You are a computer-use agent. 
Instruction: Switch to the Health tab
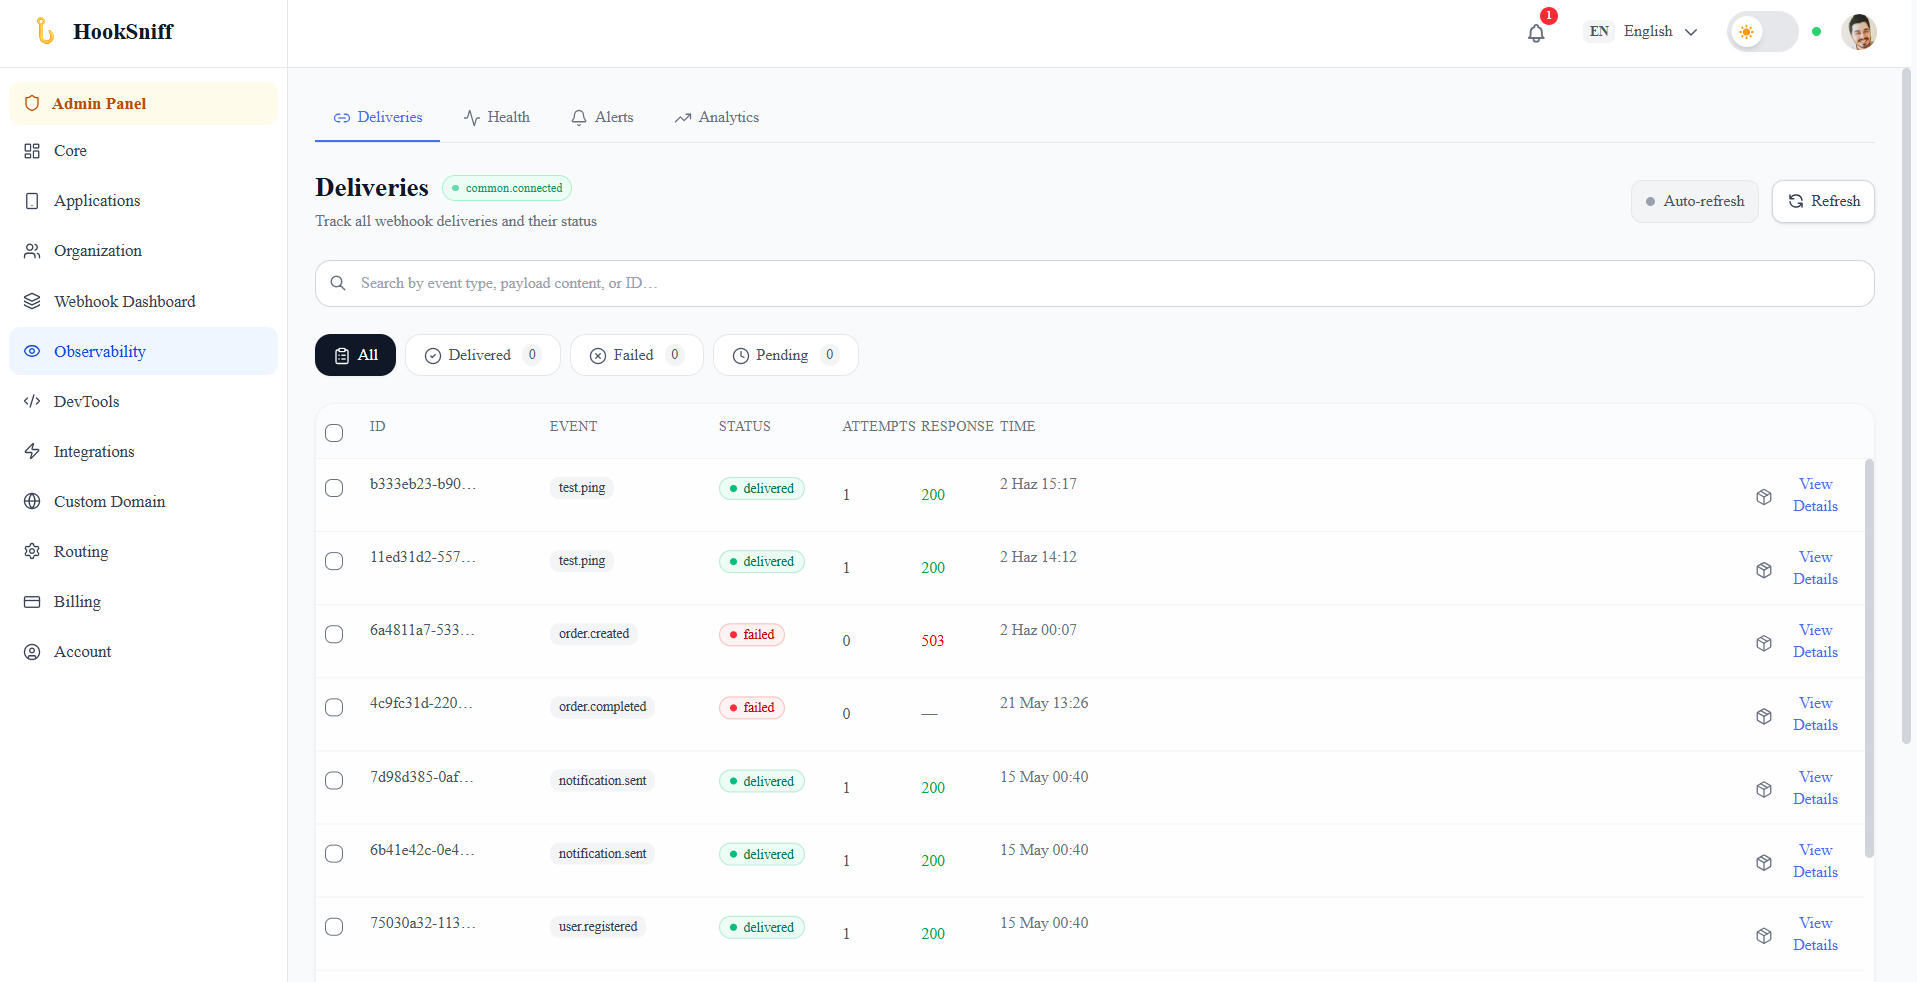click(497, 117)
